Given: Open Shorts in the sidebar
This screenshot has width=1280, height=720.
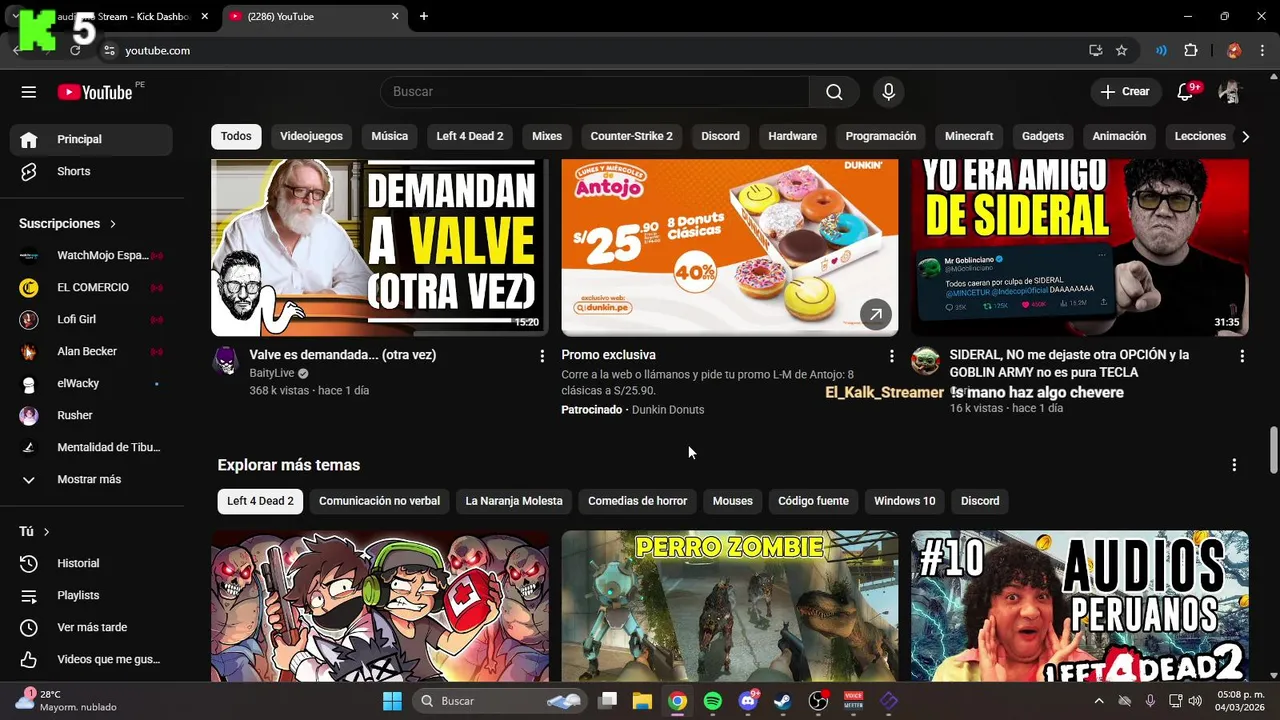Looking at the screenshot, I should (91, 171).
